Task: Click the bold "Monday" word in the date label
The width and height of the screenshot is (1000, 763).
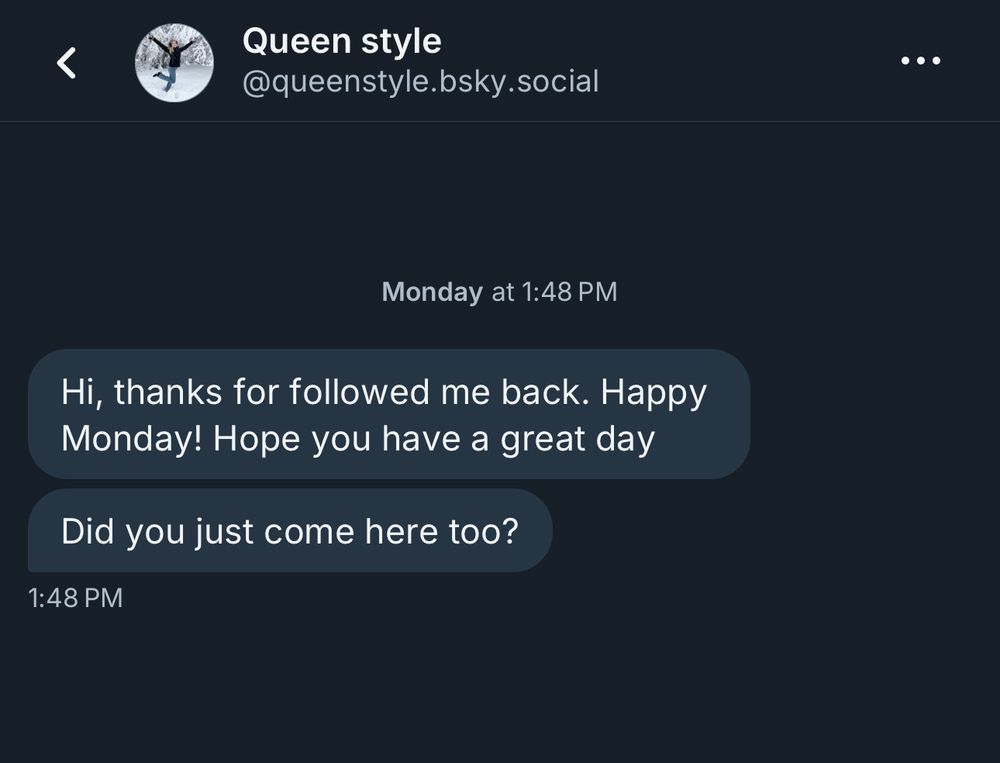Action: pyautogui.click(x=432, y=292)
